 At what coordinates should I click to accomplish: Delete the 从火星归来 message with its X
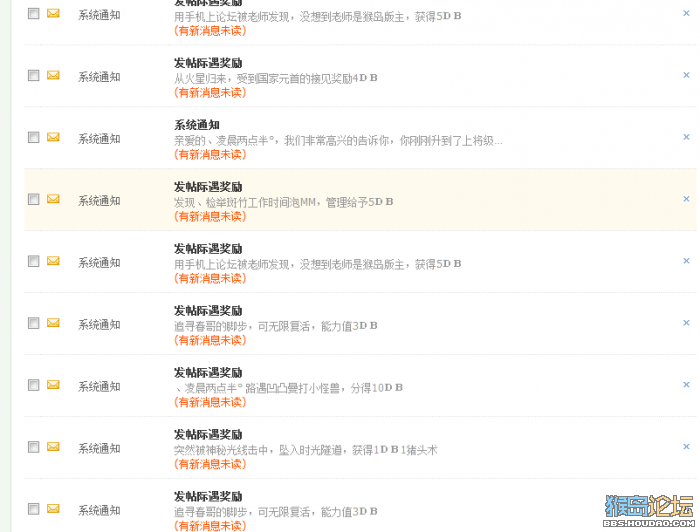[686, 75]
